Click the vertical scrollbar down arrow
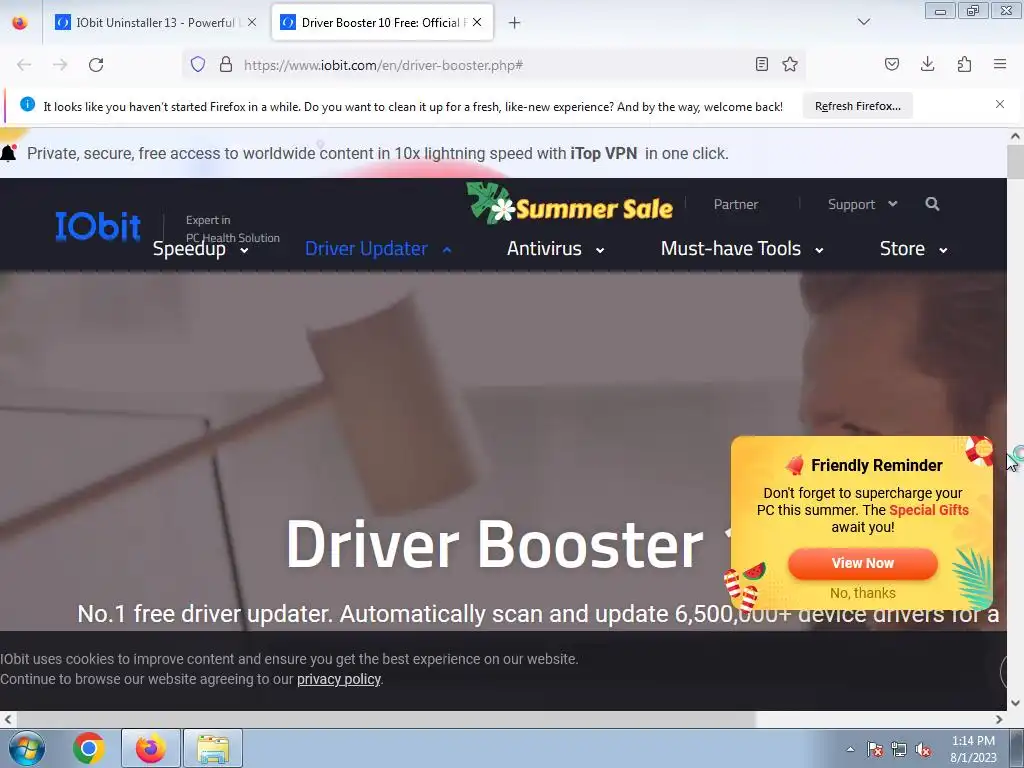Viewport: 1024px width, 768px height. click(x=1015, y=703)
